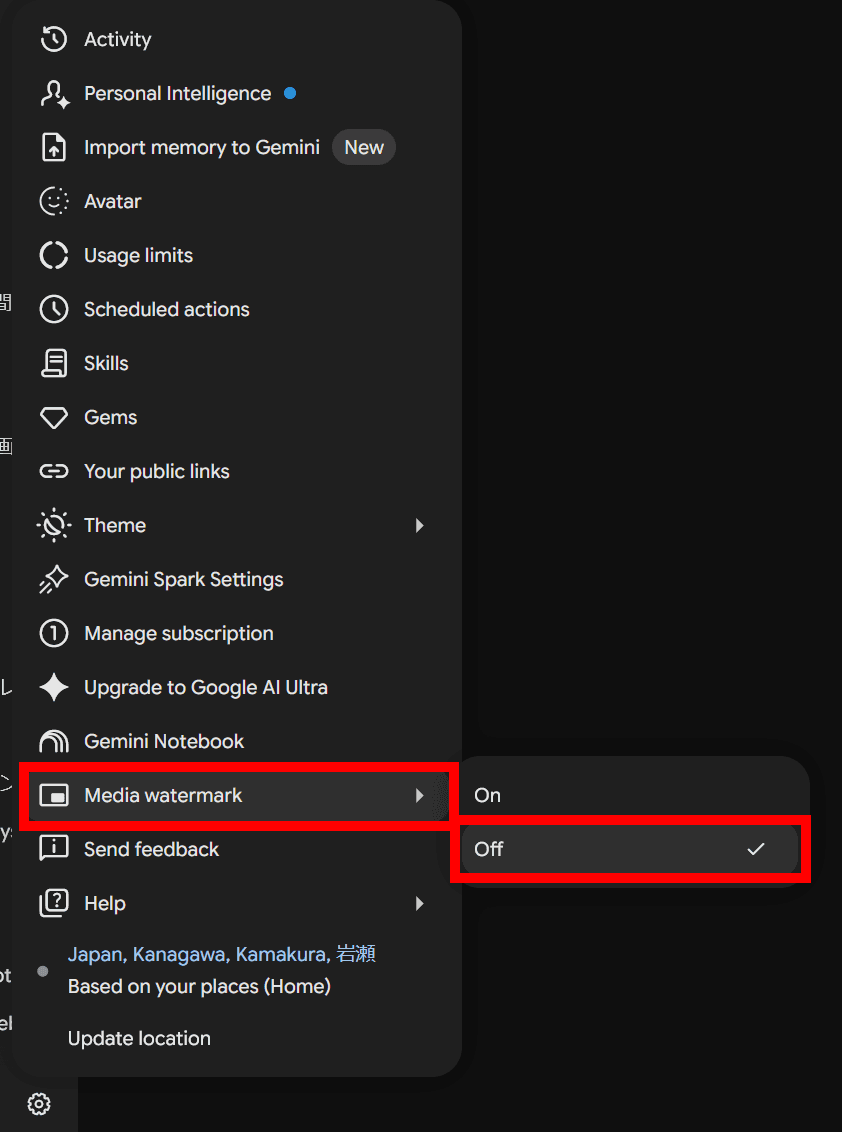Click the Help question mark icon

(x=54, y=903)
